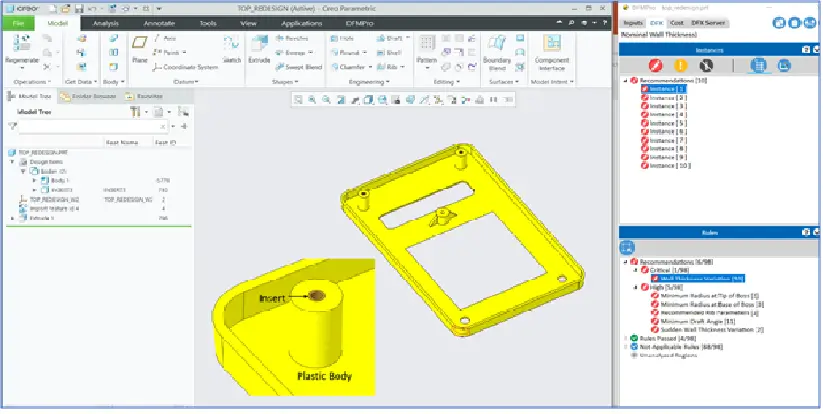This screenshot has width=823, height=414.
Task: Select the Swept Blend tool
Action: (x=299, y=67)
